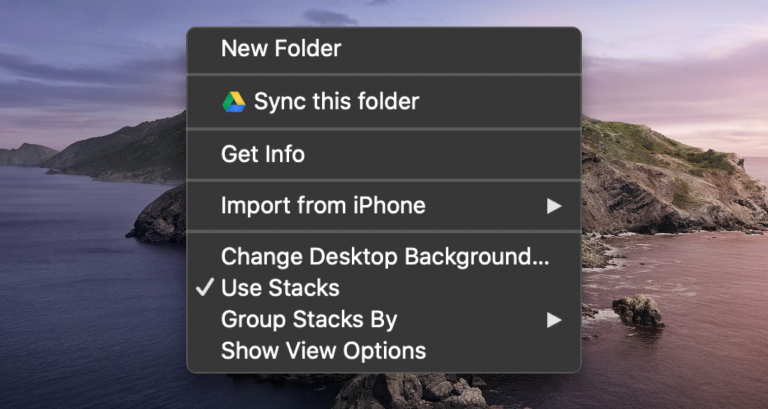
Task: Click the Google Drive icon
Action: 234,101
